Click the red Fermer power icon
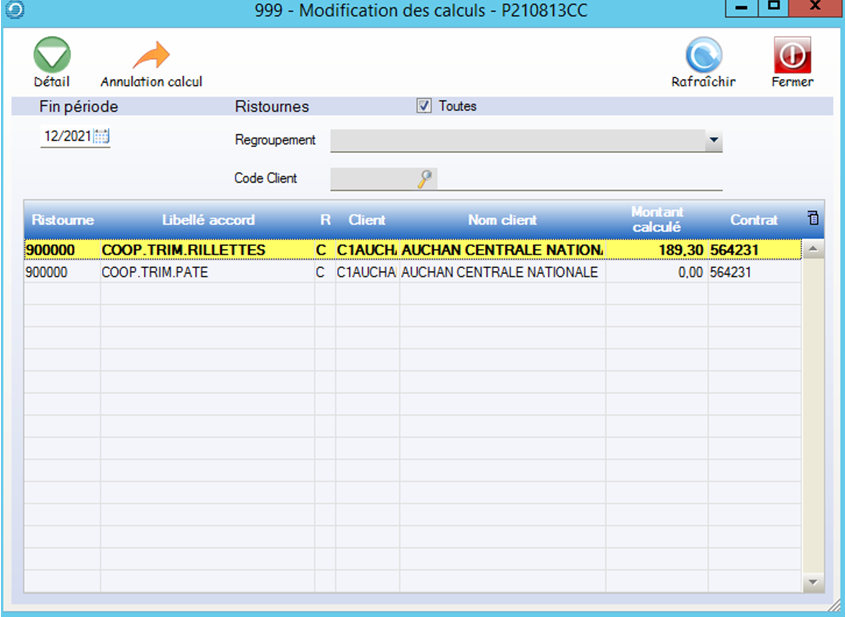 coord(792,55)
